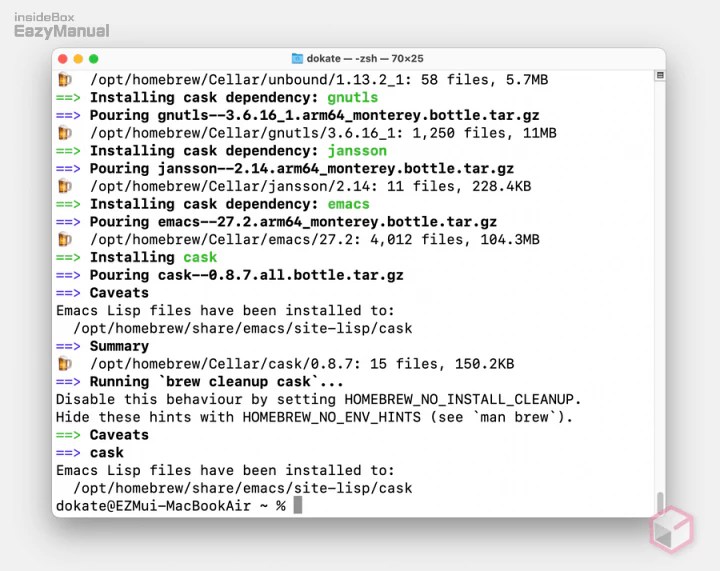This screenshot has height=571, width=720.
Task: Click the first 'Caveats' heading after Pouring cask
Action: (x=119, y=293)
